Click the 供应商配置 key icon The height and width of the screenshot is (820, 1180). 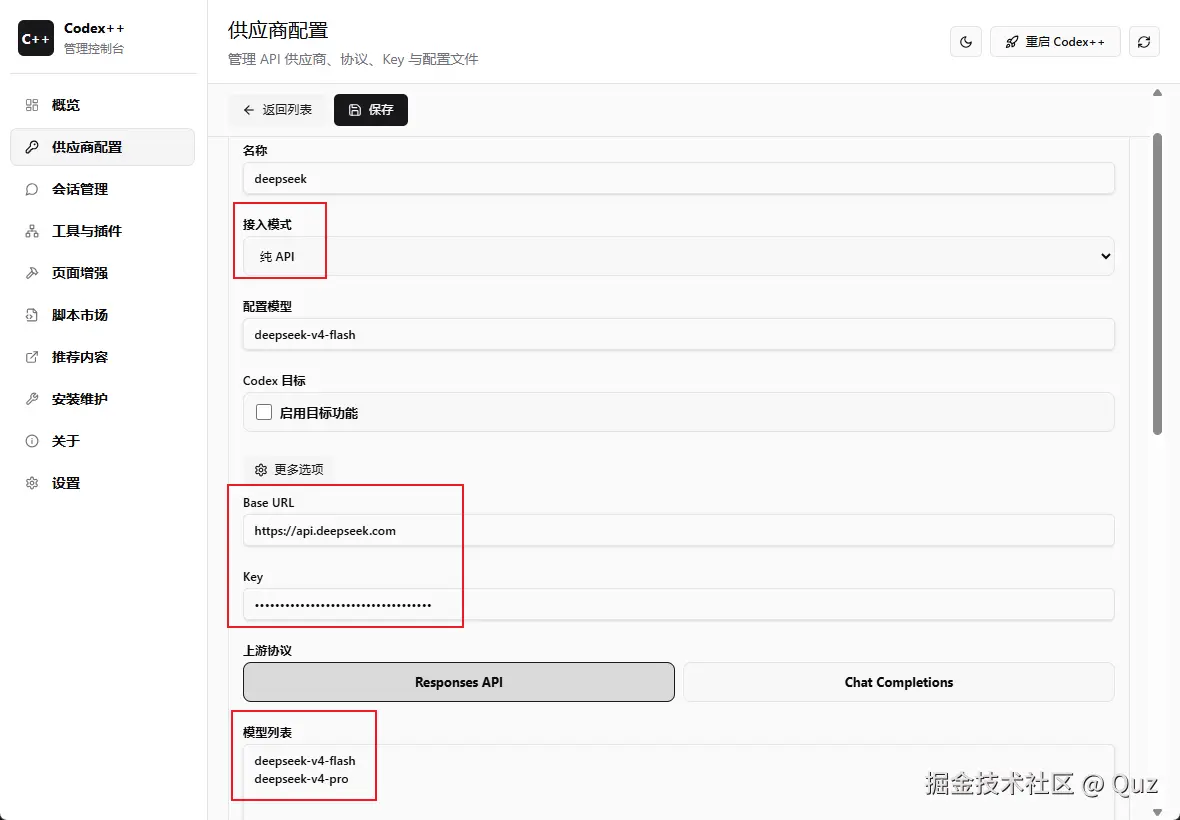point(32,147)
